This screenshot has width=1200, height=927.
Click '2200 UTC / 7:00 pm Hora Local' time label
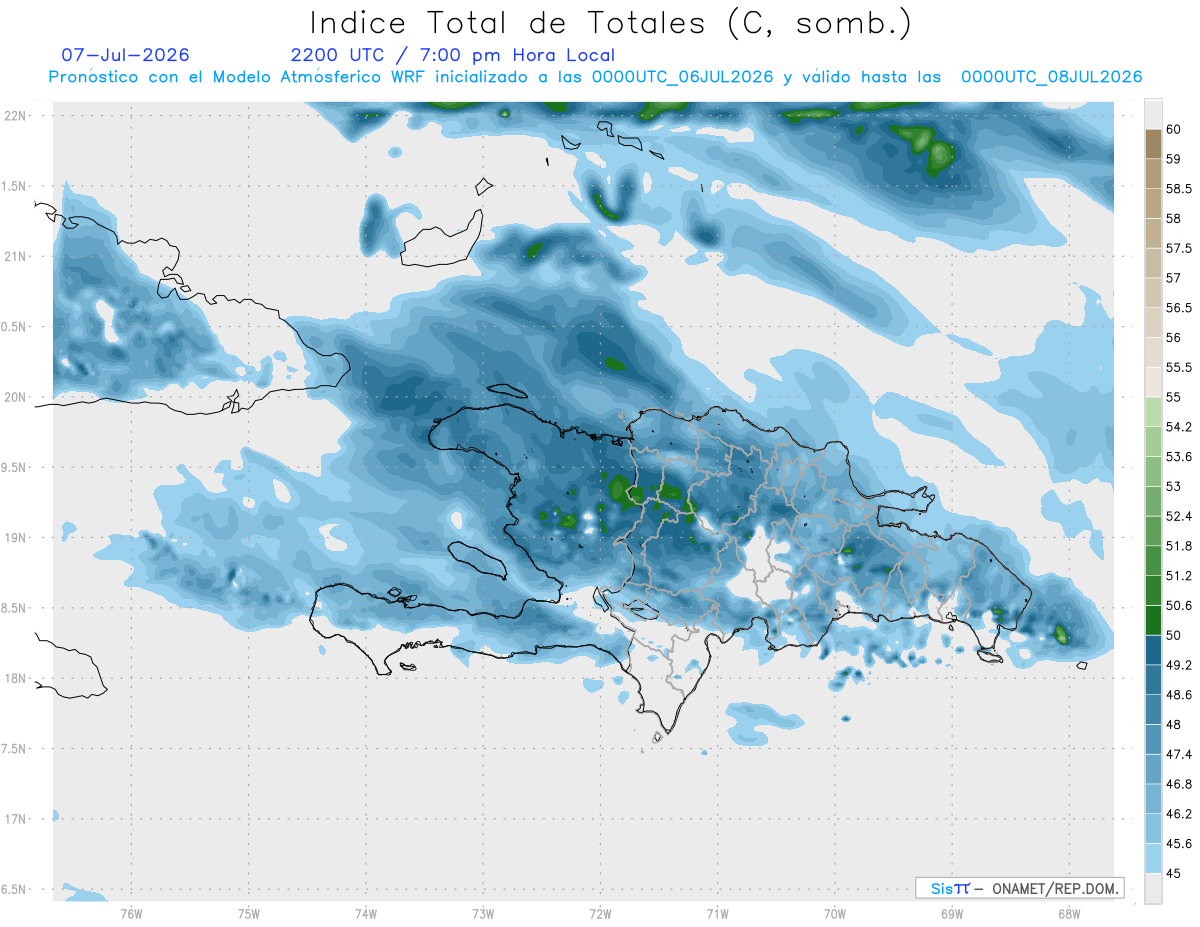[453, 56]
